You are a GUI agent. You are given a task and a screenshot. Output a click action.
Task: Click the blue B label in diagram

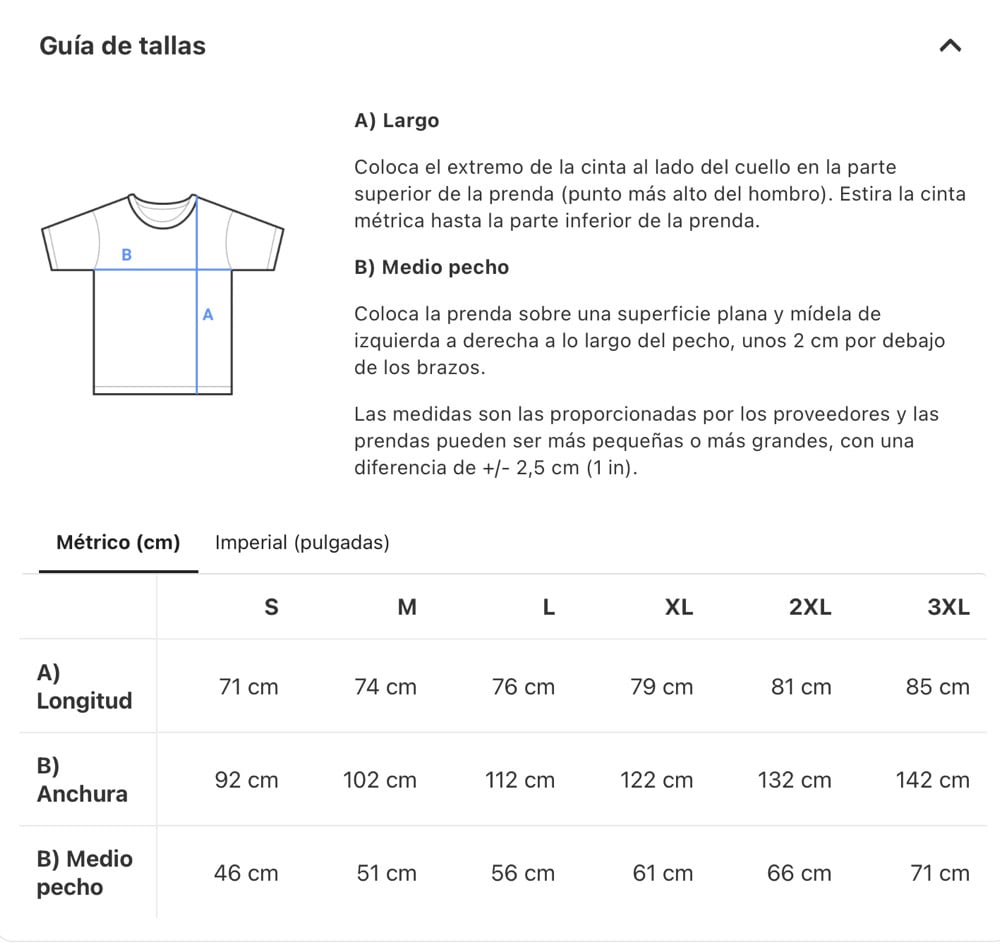(x=126, y=255)
